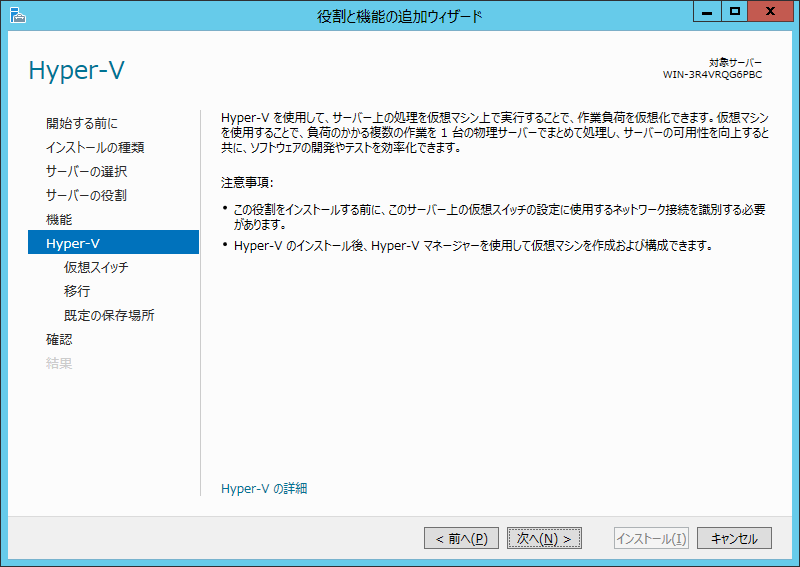Viewport: 800px width, 567px height.
Task: Select the Hyper-V step in the sidebar
Action: click(113, 242)
